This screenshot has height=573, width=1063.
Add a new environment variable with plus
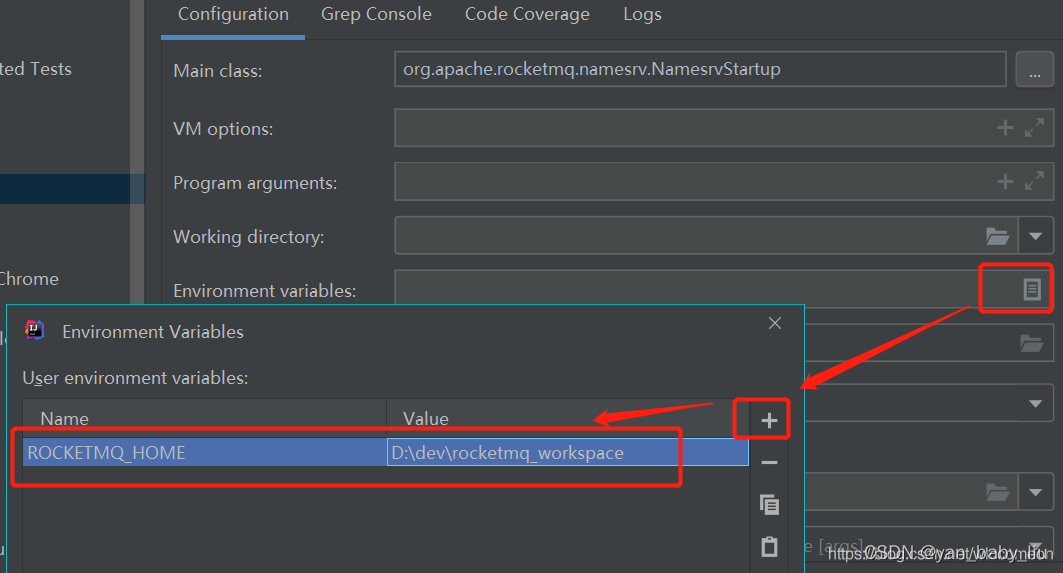769,420
